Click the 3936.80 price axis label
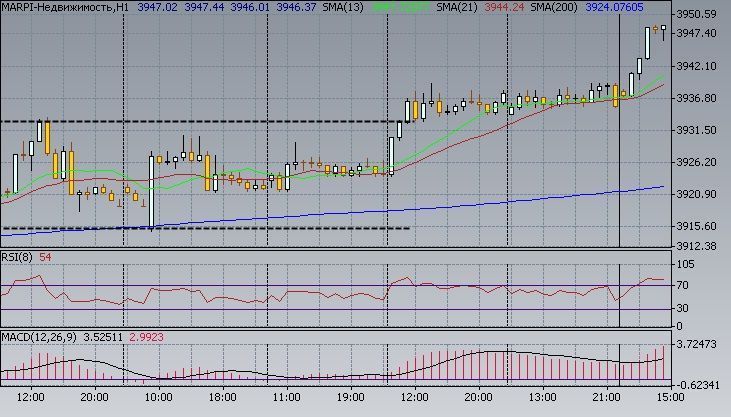 click(697, 98)
